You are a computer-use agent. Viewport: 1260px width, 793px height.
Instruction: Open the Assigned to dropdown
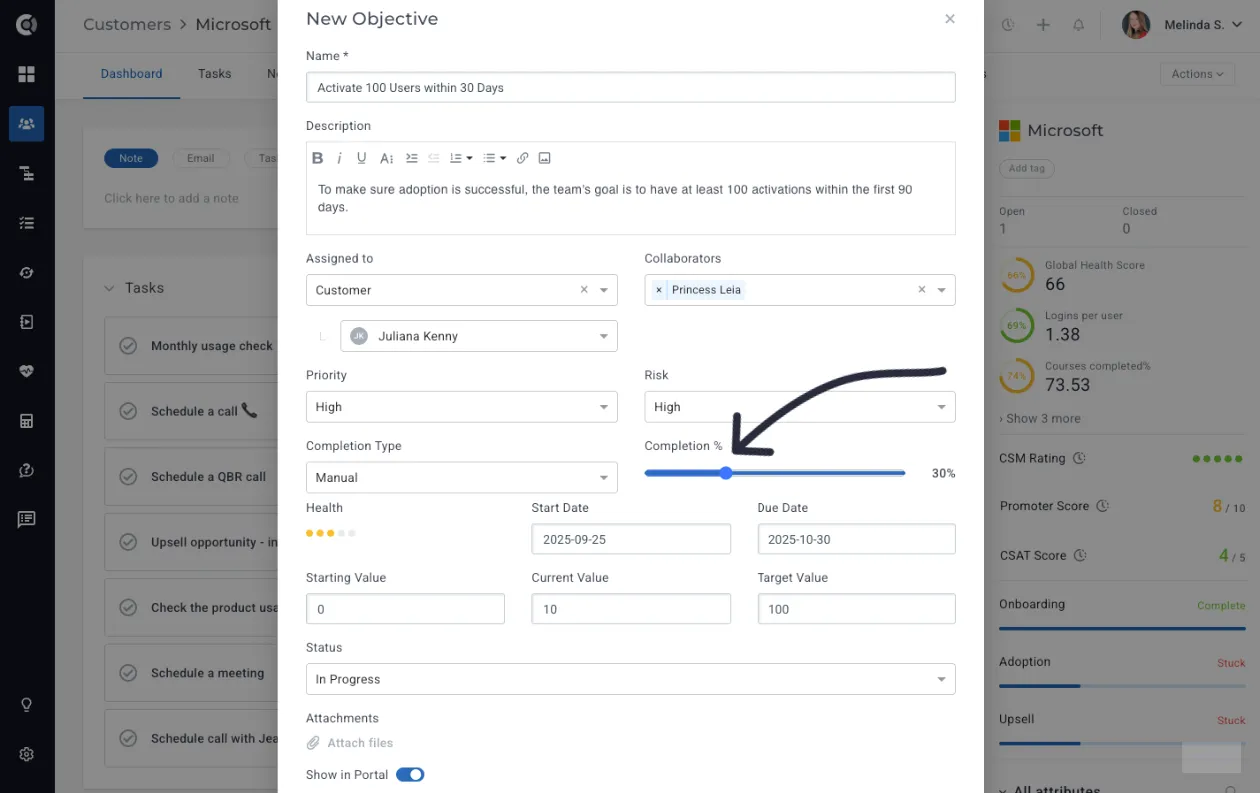click(461, 290)
